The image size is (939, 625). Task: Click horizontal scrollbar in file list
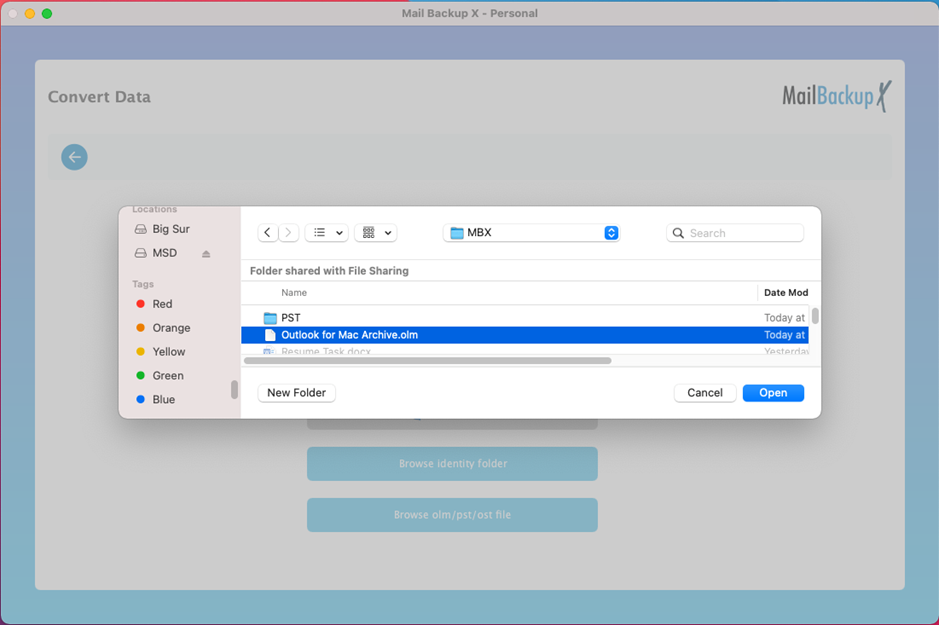(428, 360)
